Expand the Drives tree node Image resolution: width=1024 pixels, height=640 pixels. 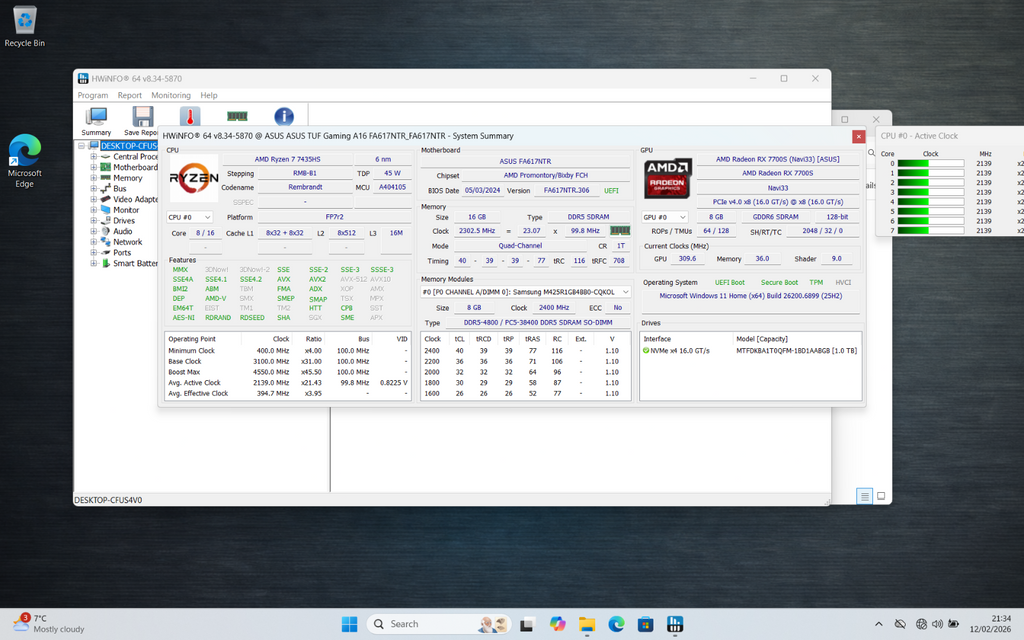click(94, 221)
